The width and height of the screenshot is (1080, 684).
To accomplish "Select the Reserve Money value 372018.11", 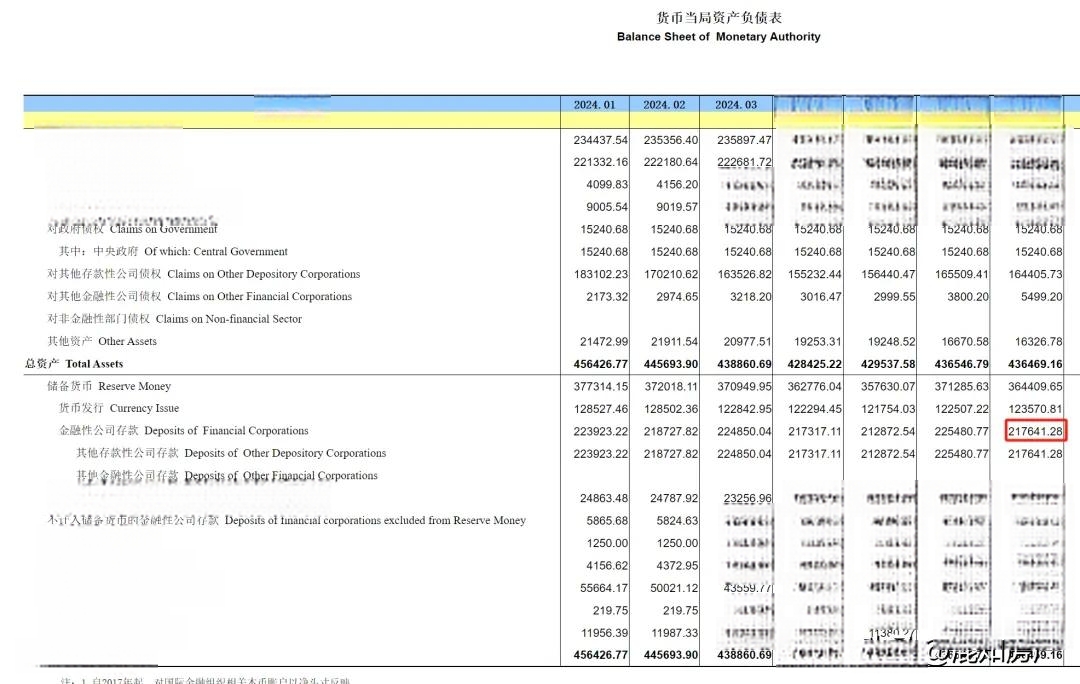I will point(671,386).
